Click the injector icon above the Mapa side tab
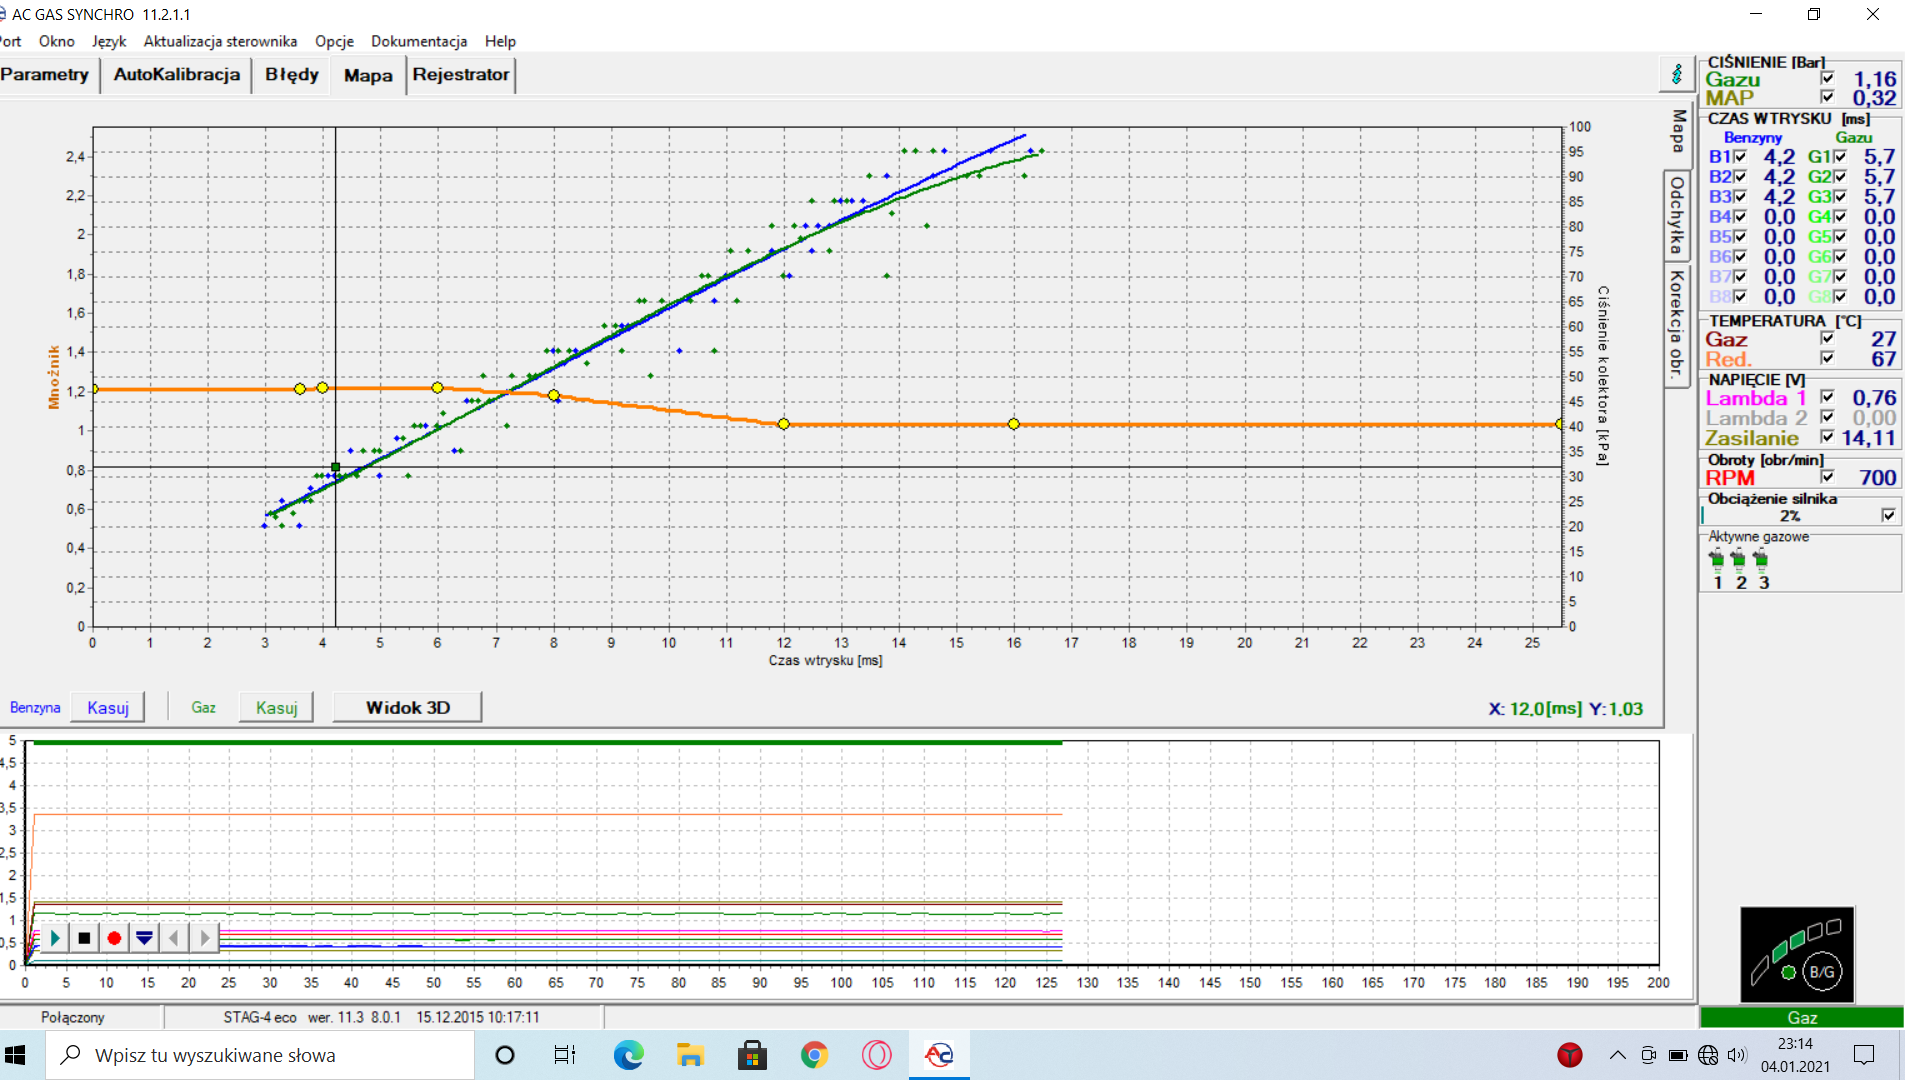1905x1080 pixels. [1677, 74]
